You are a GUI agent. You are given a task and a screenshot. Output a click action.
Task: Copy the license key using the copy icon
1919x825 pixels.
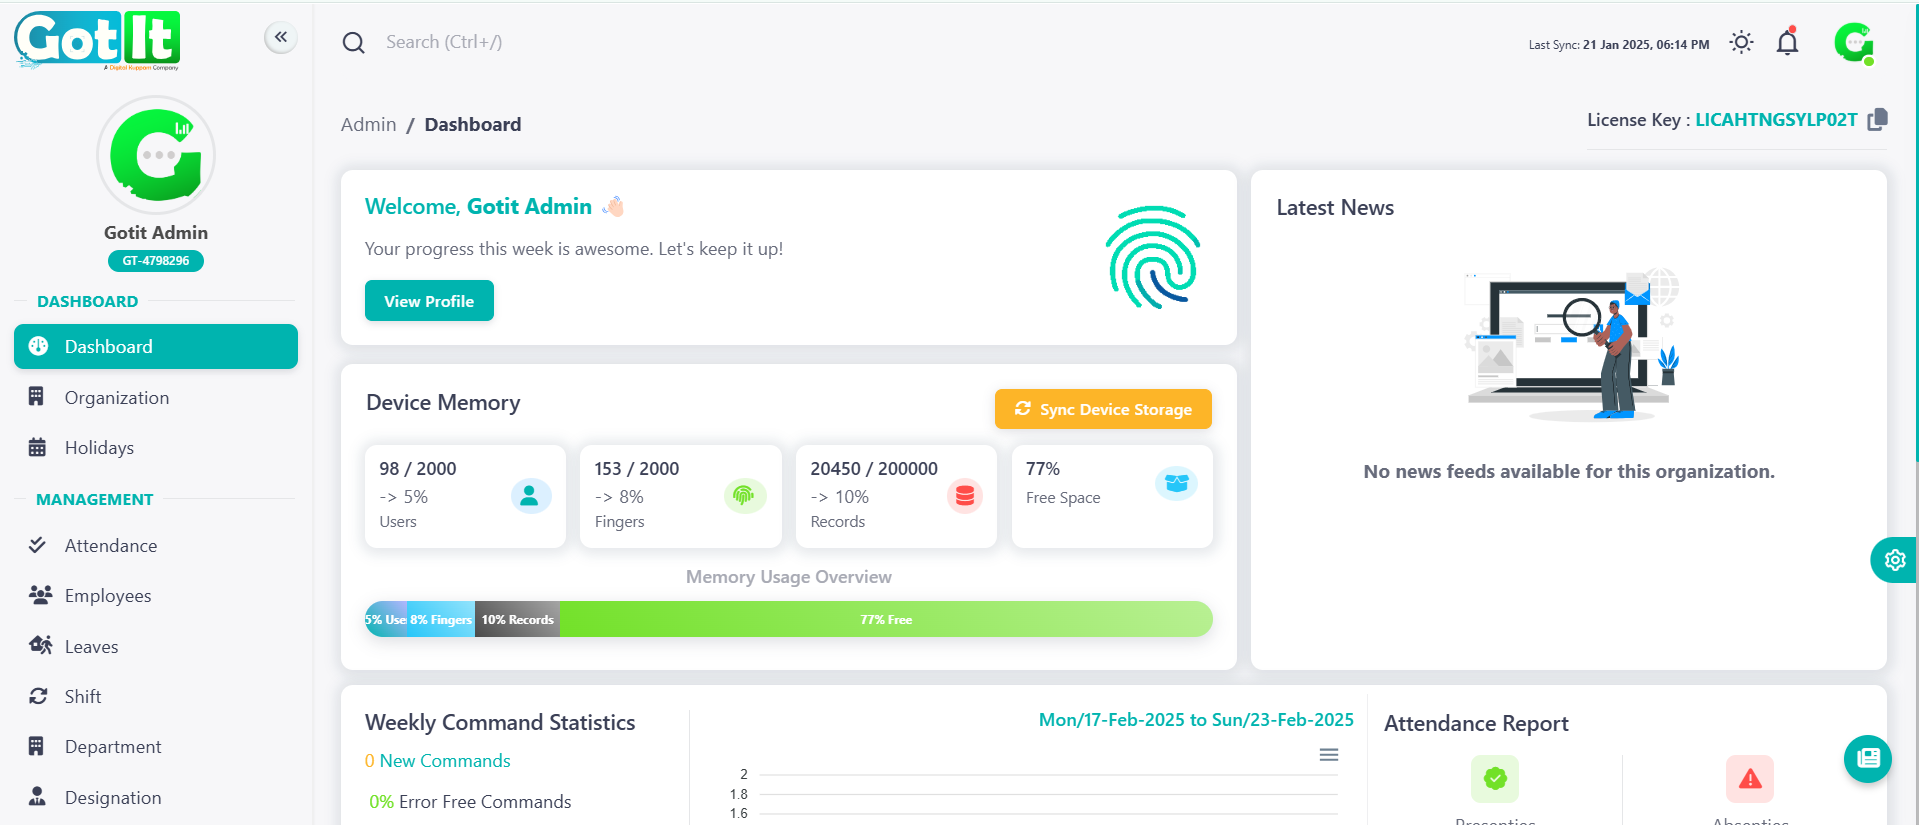click(x=1877, y=120)
